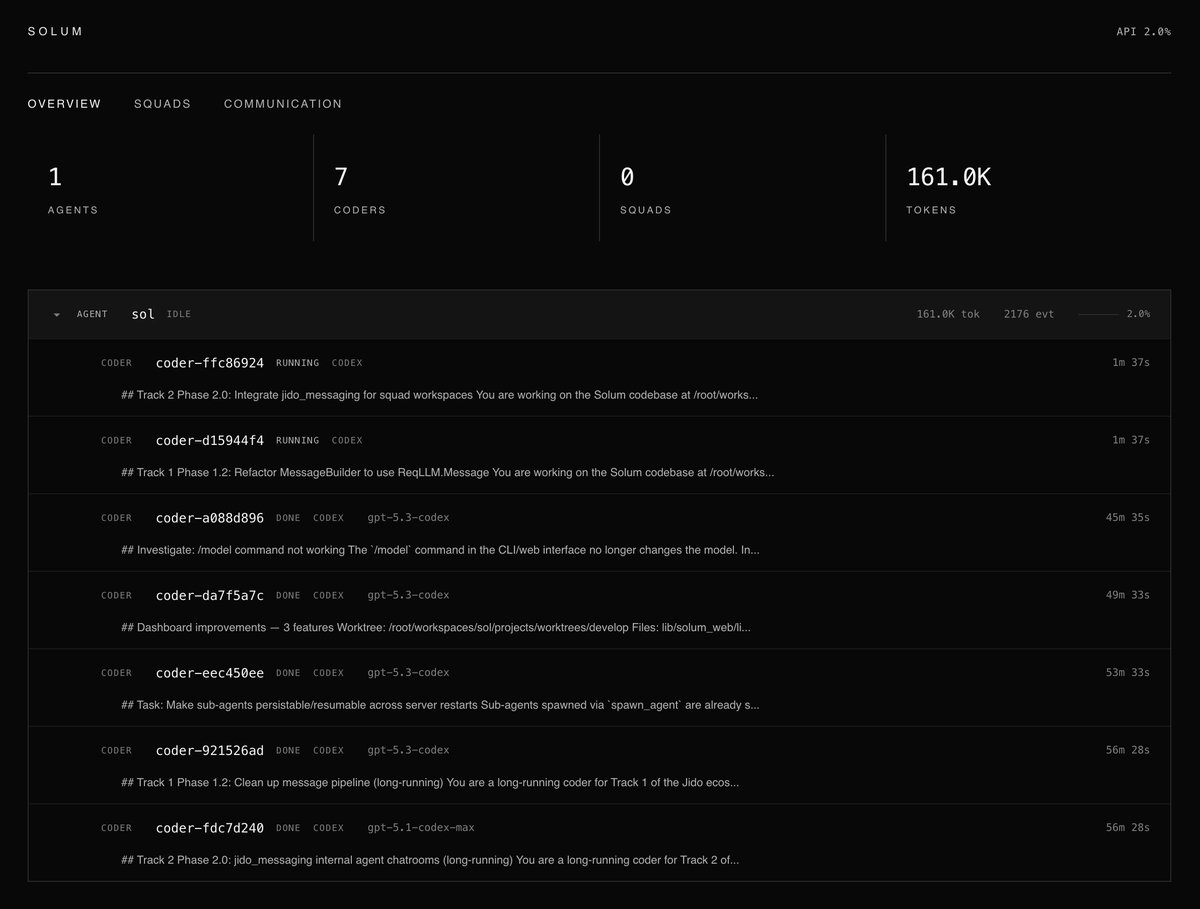This screenshot has height=909, width=1200.
Task: Click the API 2.0% indicator
Action: (1143, 32)
